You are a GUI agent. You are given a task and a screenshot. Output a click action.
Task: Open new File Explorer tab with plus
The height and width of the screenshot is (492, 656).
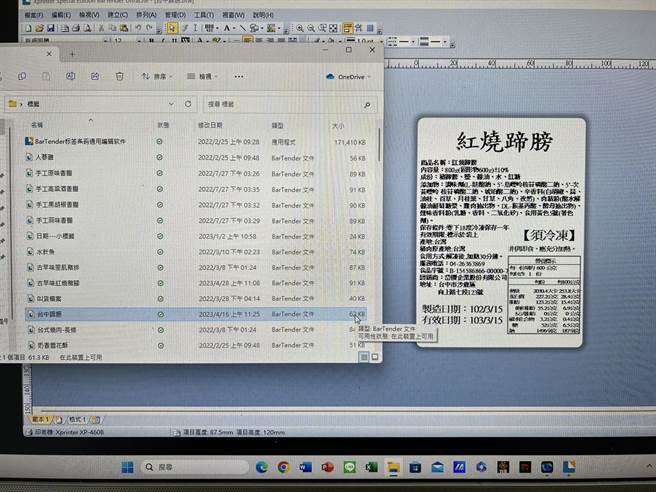pos(71,53)
